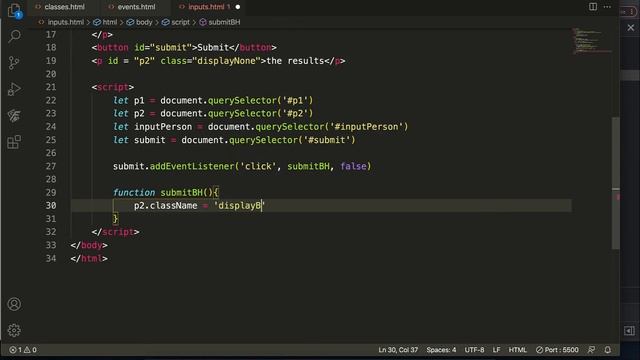Click the split editor right icon
This screenshot has height=360, width=640.
pyautogui.click(x=593, y=7)
